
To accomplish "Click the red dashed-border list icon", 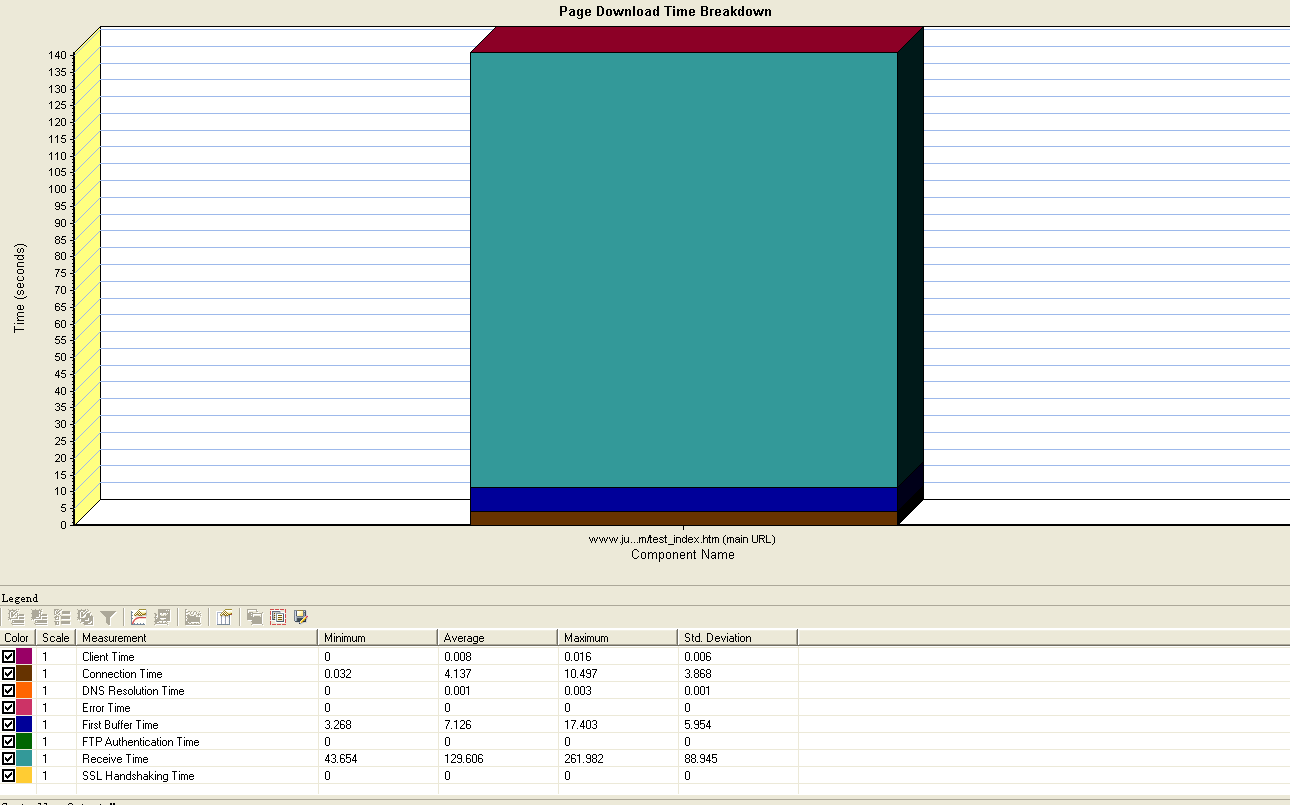I will pyautogui.click(x=278, y=617).
